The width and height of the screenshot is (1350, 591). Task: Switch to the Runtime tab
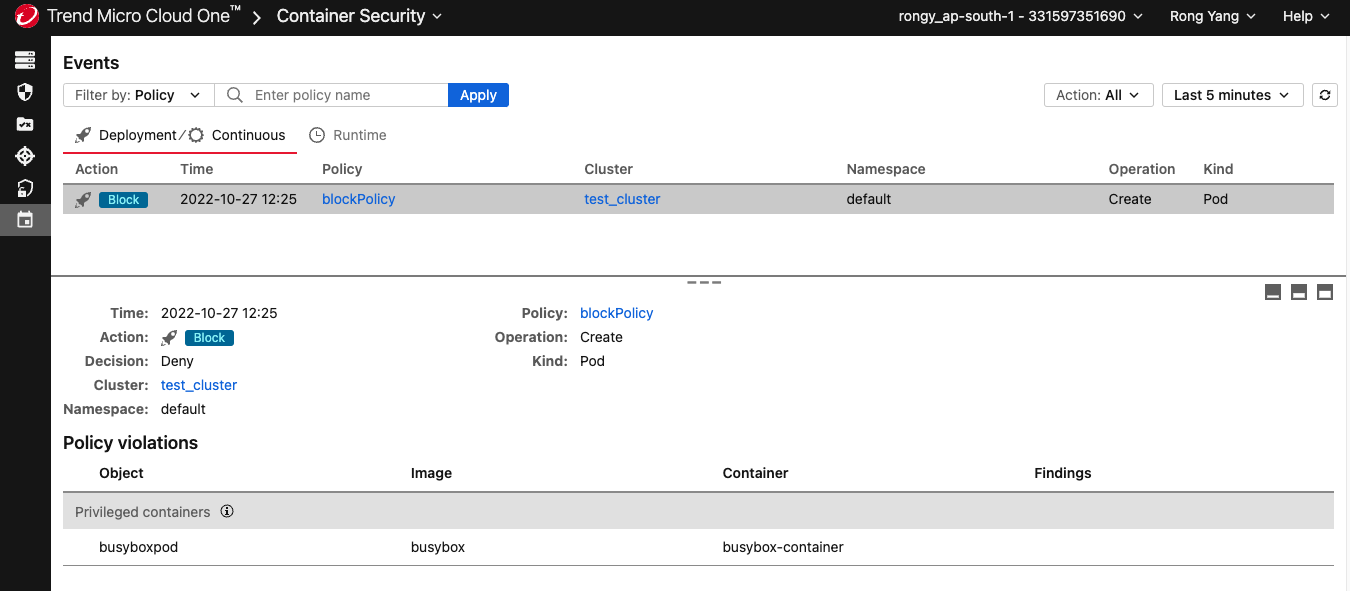click(x=348, y=135)
